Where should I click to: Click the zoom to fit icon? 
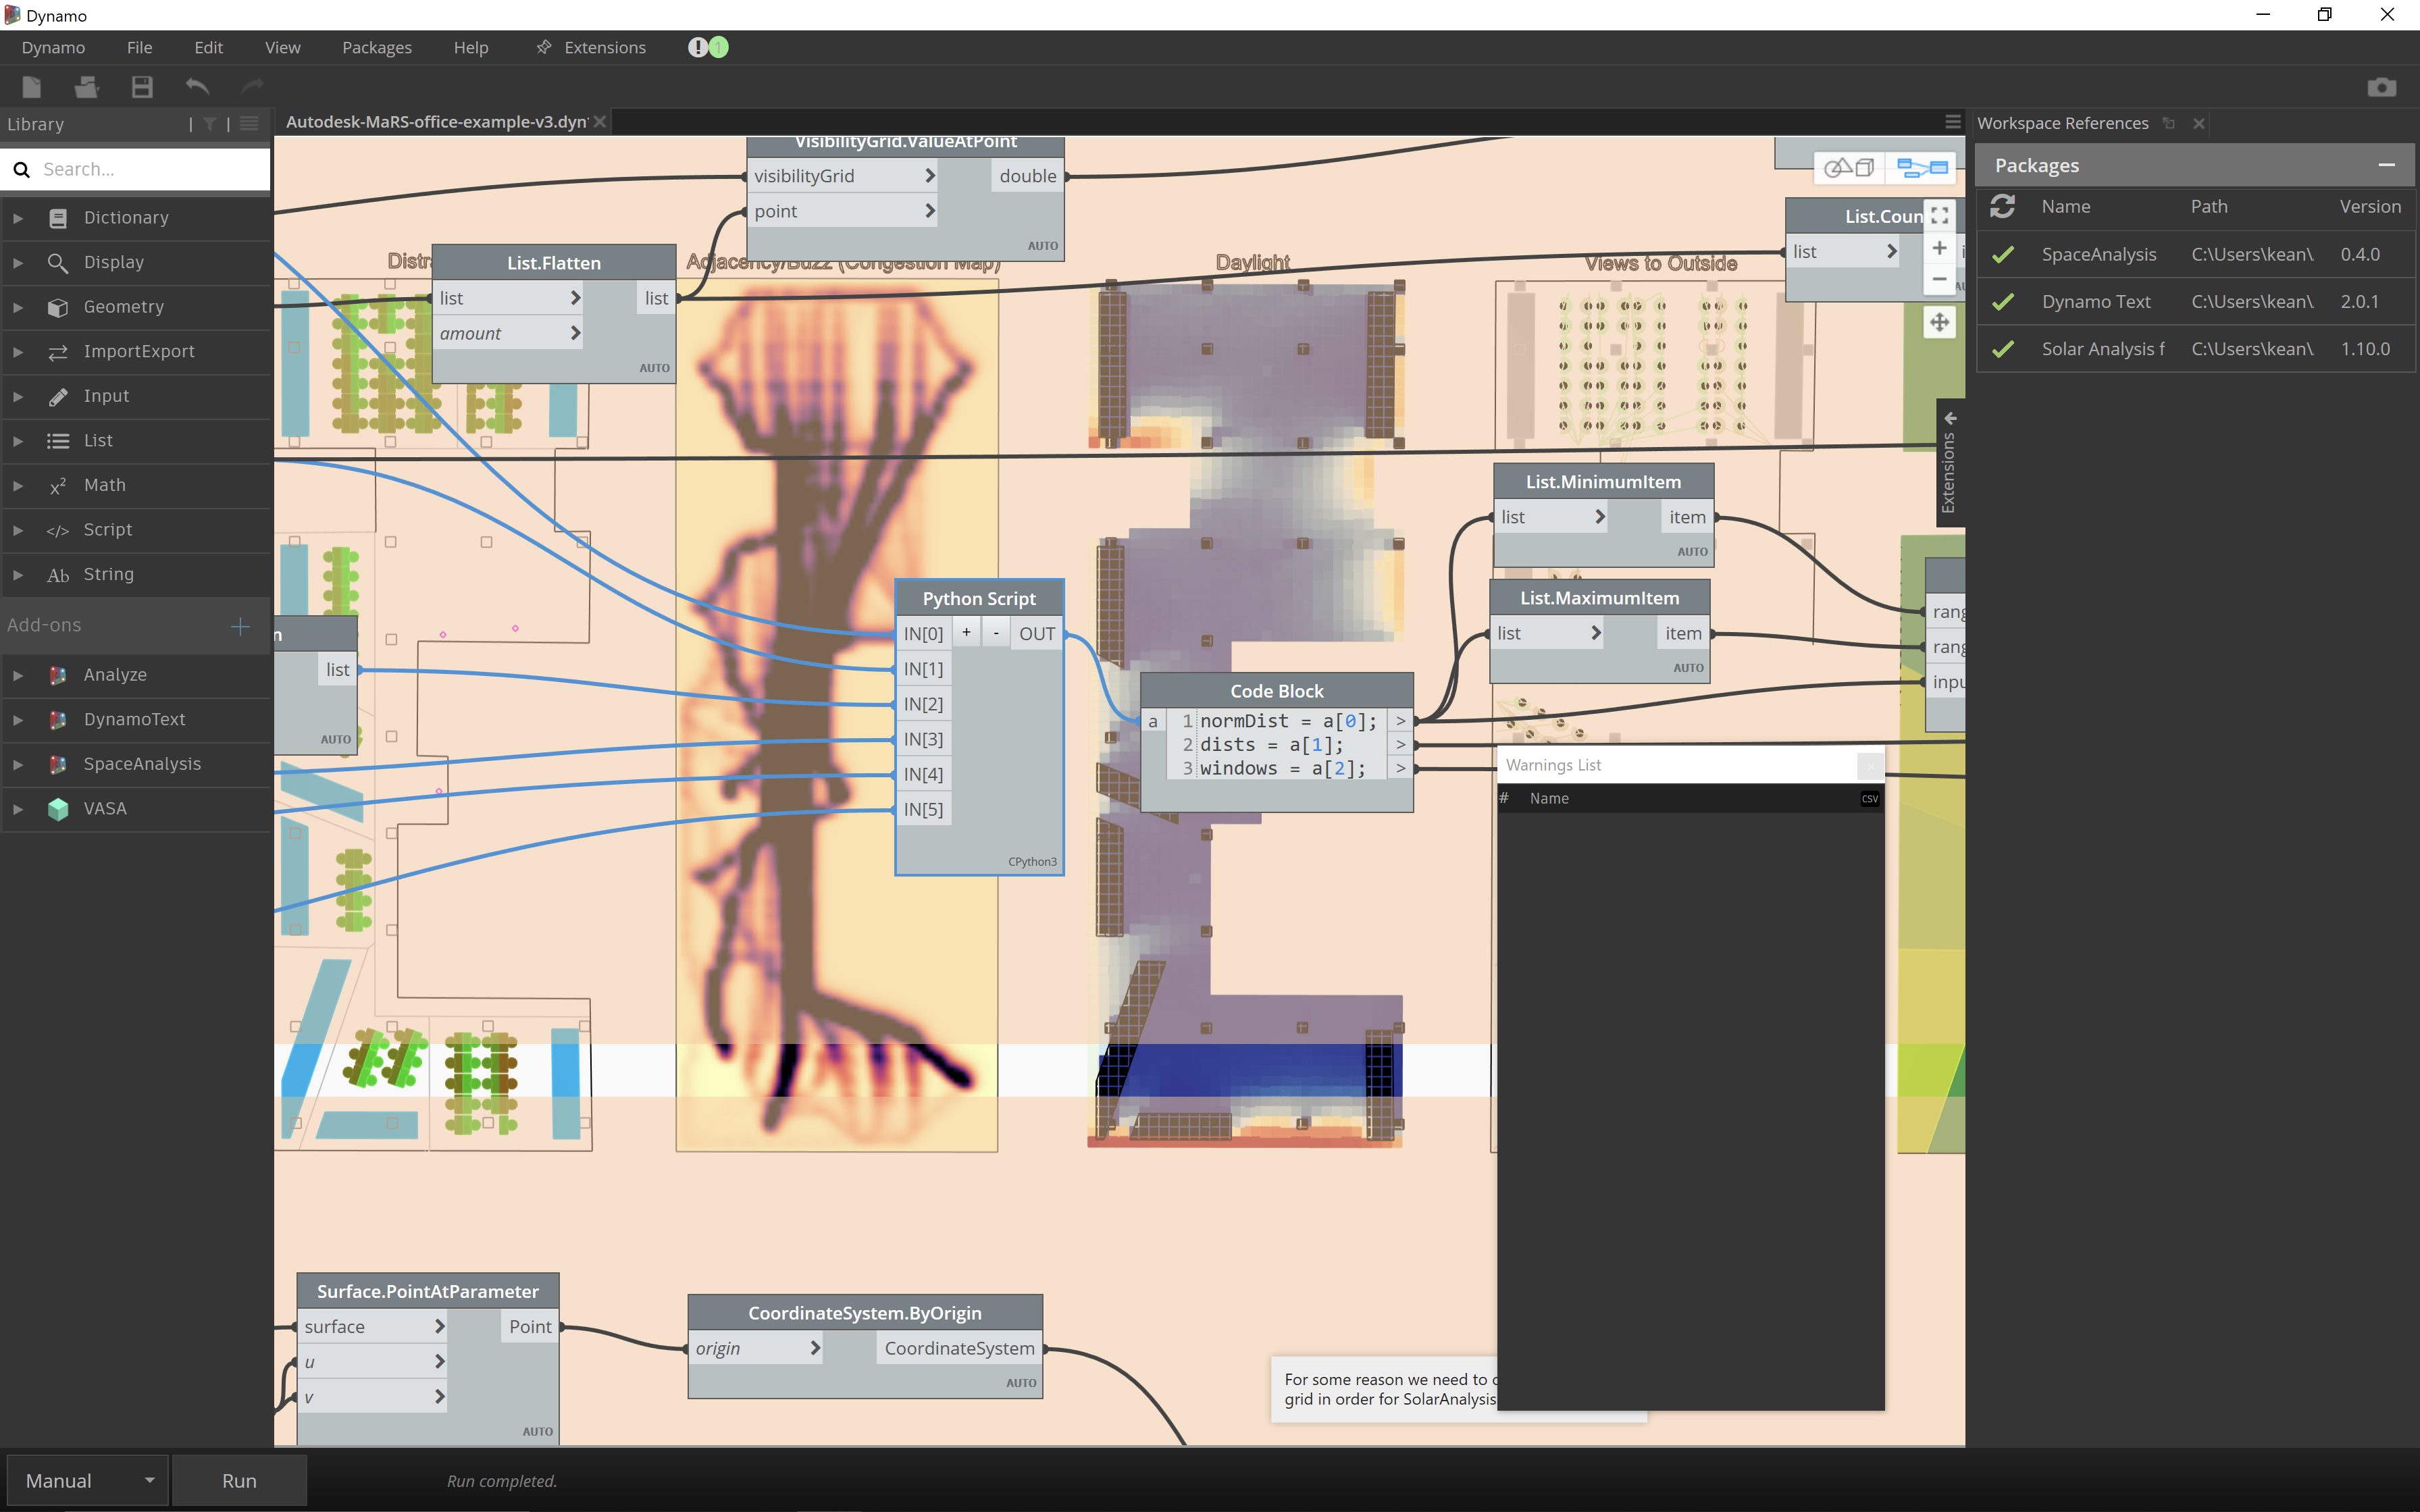[x=1939, y=216]
